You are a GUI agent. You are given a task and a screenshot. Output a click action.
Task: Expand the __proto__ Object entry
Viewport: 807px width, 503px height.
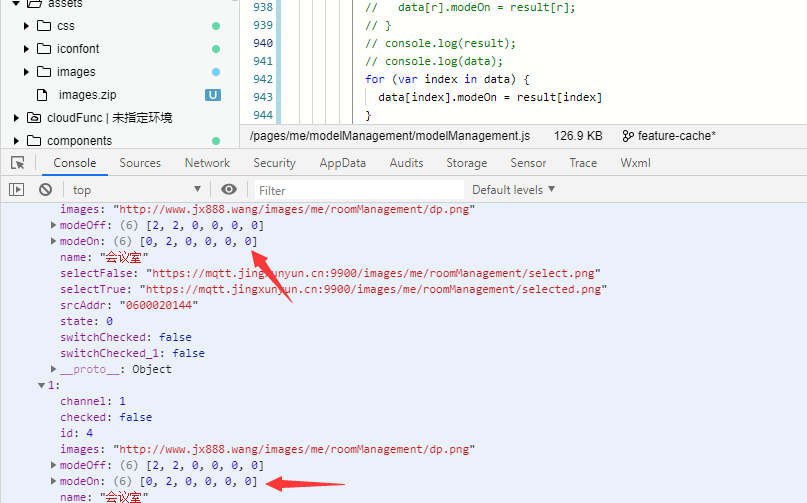coord(53,369)
